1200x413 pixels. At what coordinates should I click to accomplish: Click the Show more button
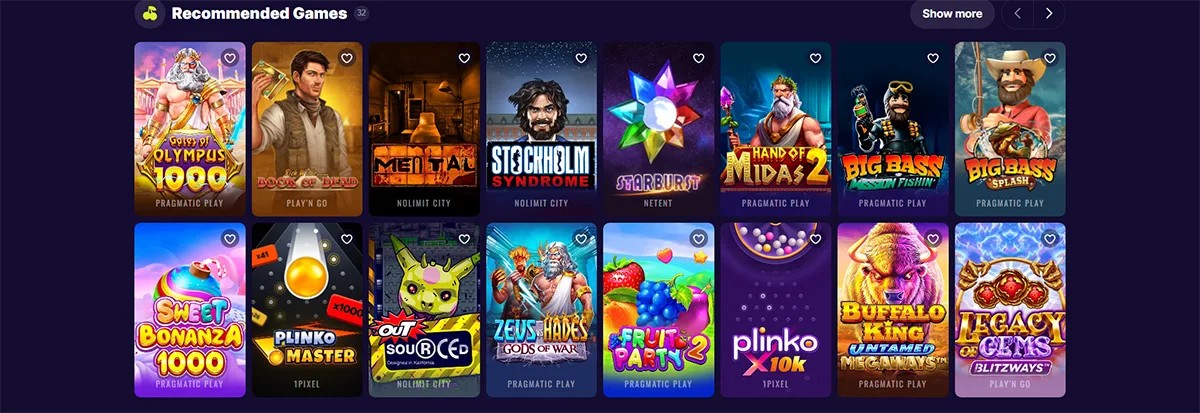952,14
